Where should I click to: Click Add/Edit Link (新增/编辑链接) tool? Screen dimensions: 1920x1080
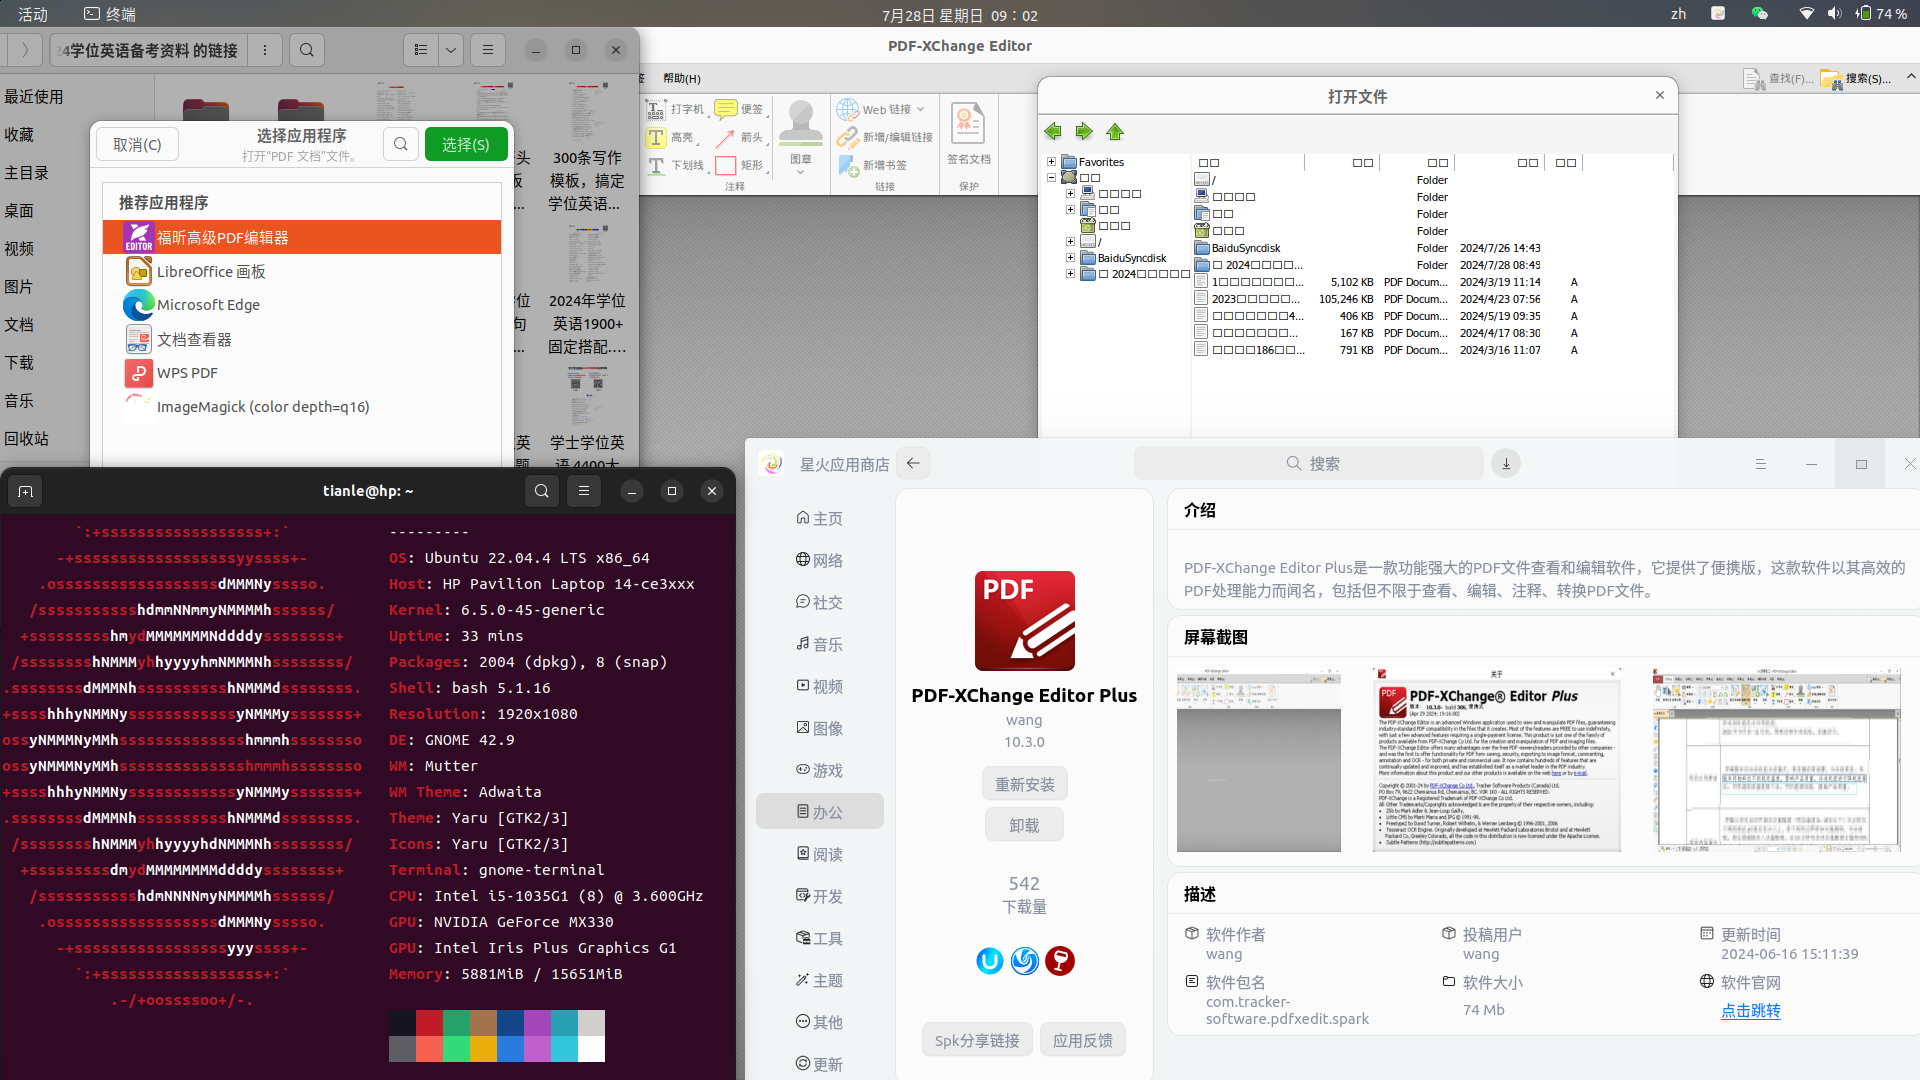coord(885,137)
